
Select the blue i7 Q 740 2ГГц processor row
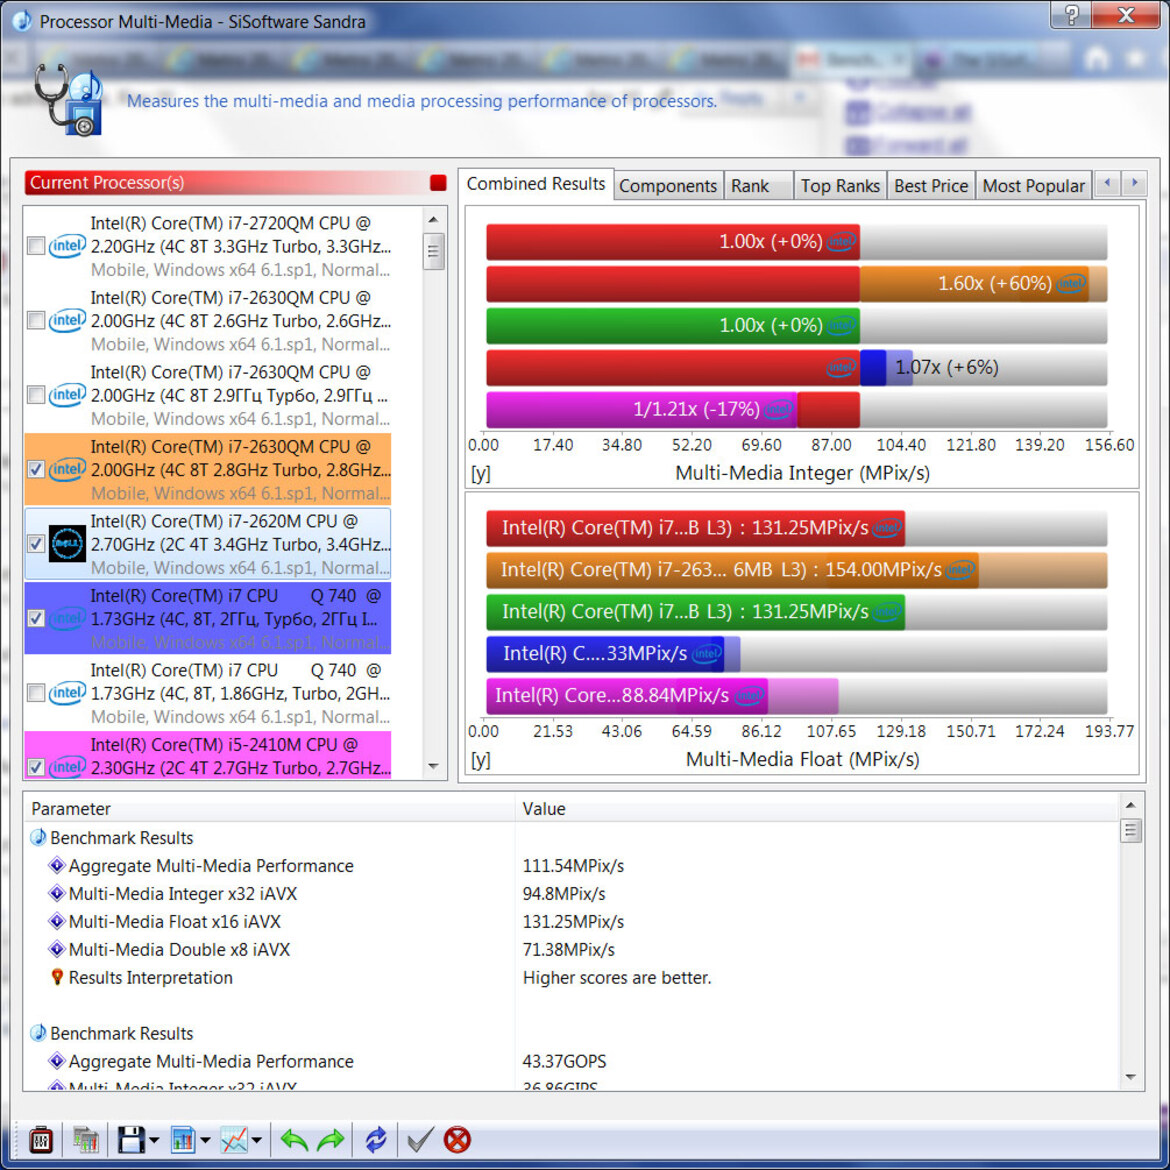pyautogui.click(x=207, y=619)
